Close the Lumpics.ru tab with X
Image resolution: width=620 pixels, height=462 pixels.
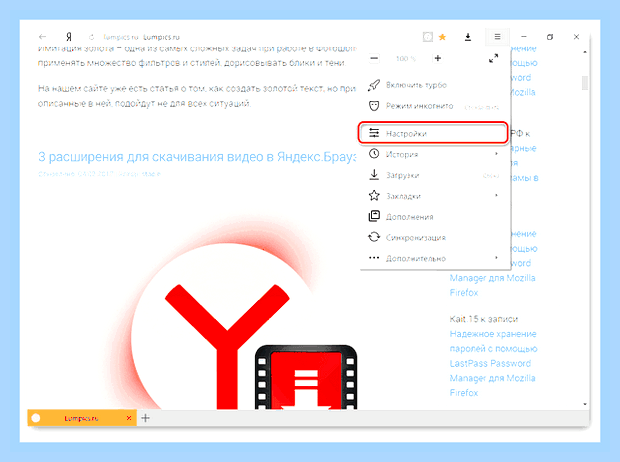point(129,418)
